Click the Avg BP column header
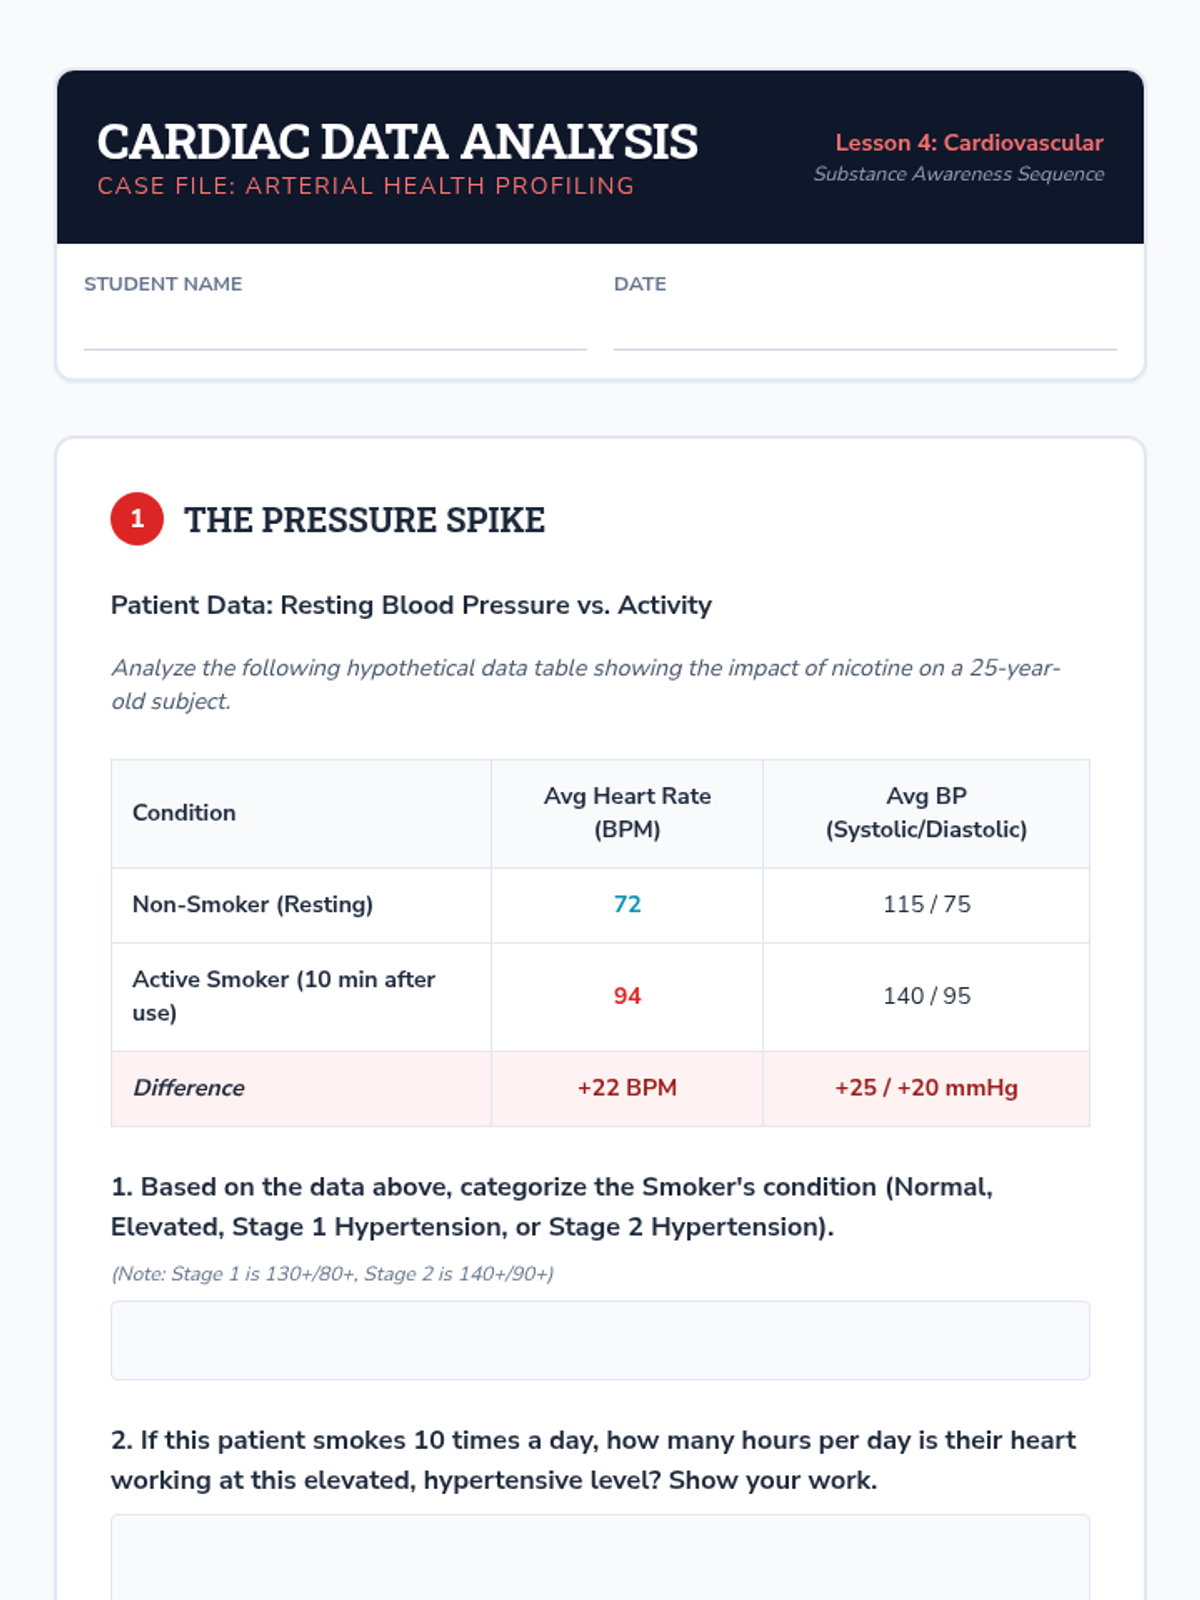 tap(926, 812)
